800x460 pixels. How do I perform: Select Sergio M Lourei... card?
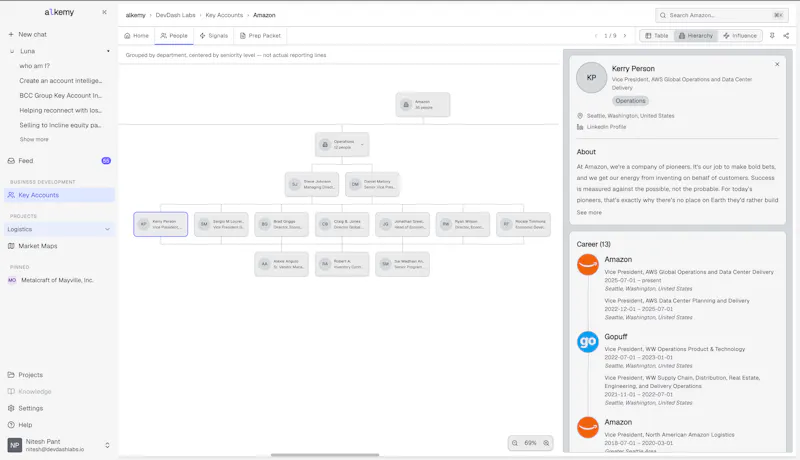(x=221, y=224)
